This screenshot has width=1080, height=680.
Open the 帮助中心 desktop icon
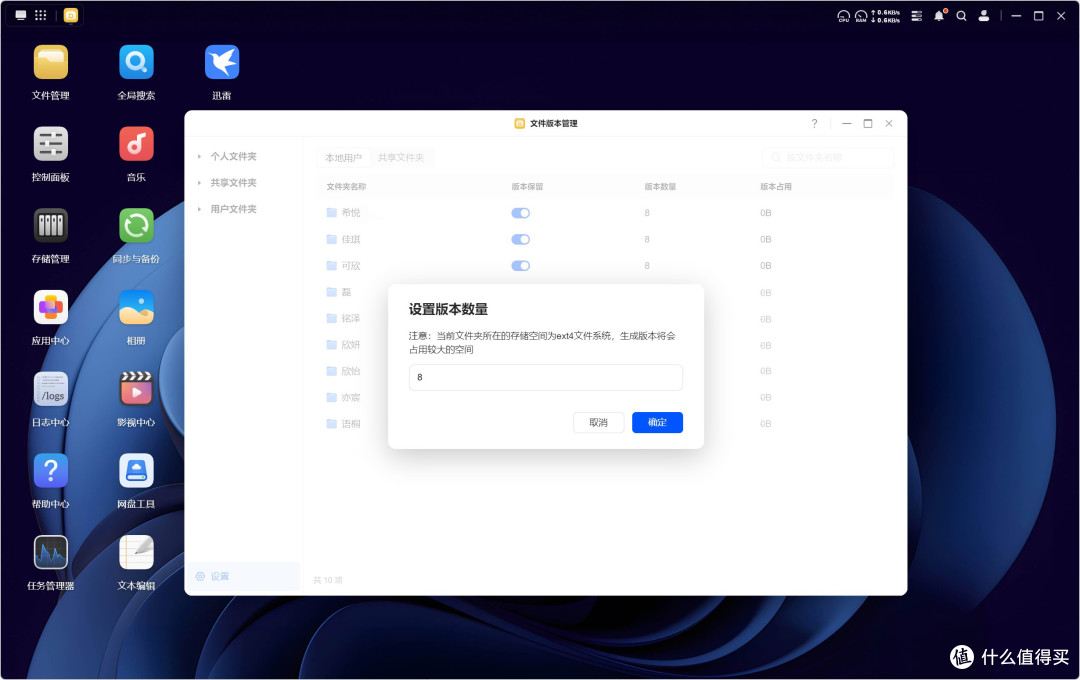click(50, 471)
